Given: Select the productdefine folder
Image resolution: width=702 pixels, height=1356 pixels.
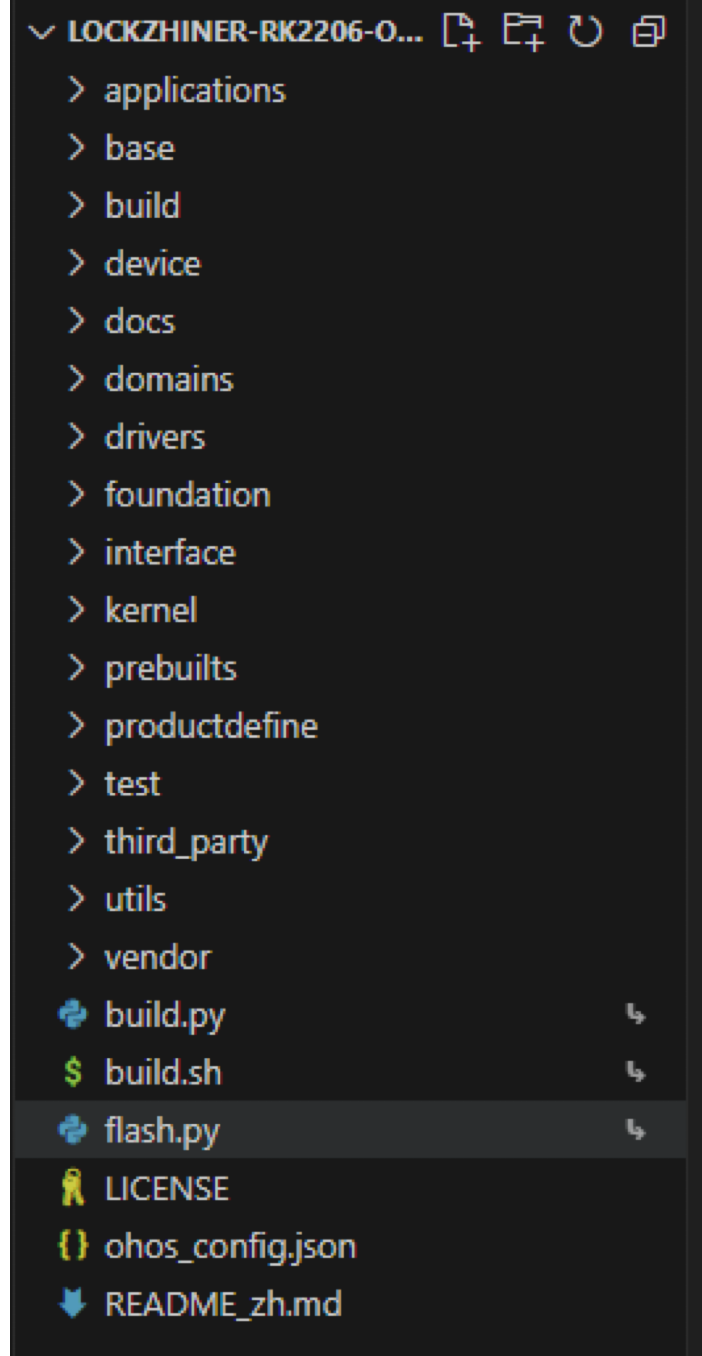Looking at the screenshot, I should pyautogui.click(x=210, y=727).
